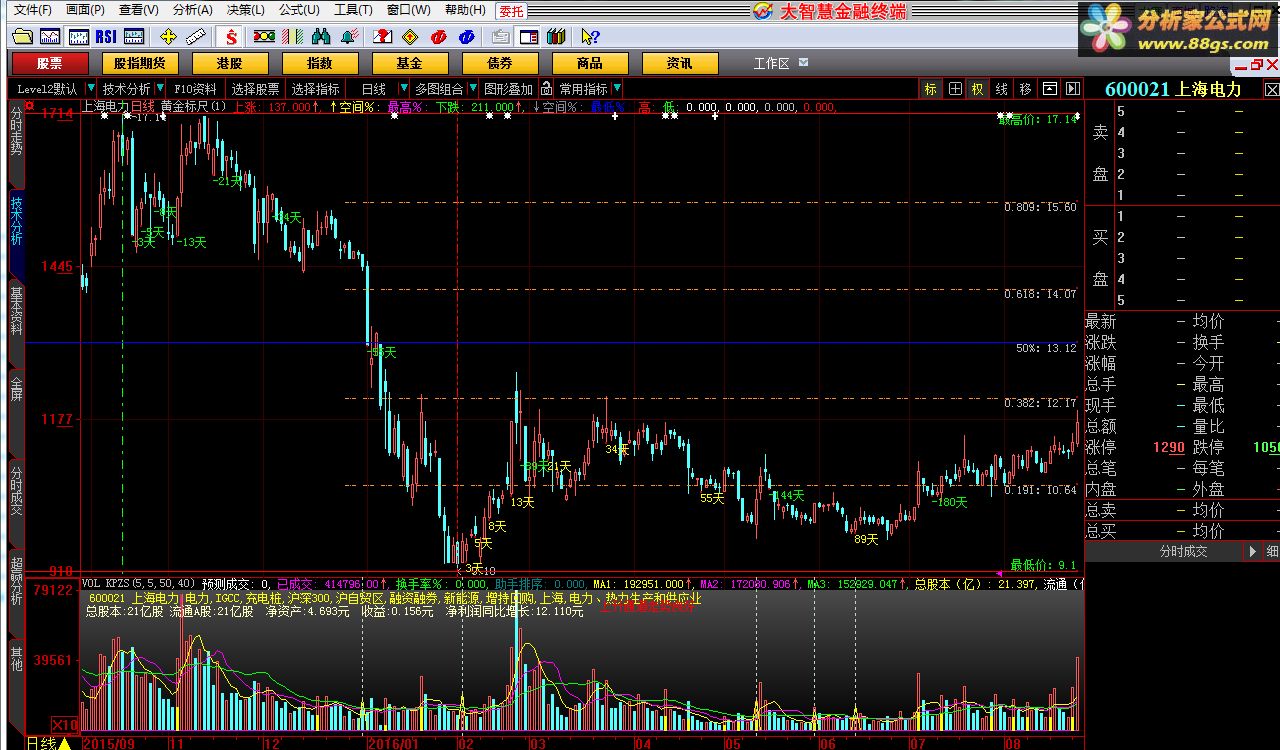Image resolution: width=1280 pixels, height=750 pixels.
Task: Click the open folder toolbar icon
Action: click(22, 37)
